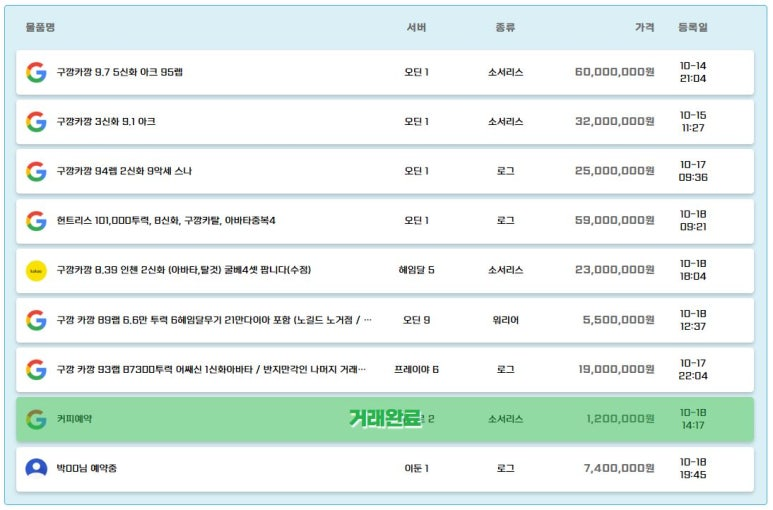Click 물품명 column header
This screenshot has width=773, height=510.
[x=40, y=27]
